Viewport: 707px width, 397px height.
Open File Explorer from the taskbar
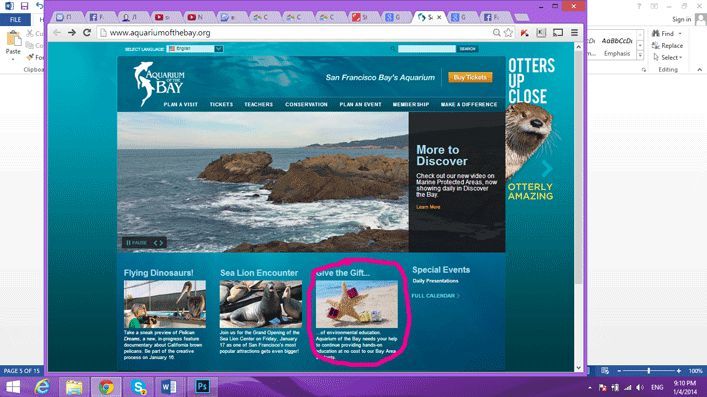(x=74, y=387)
